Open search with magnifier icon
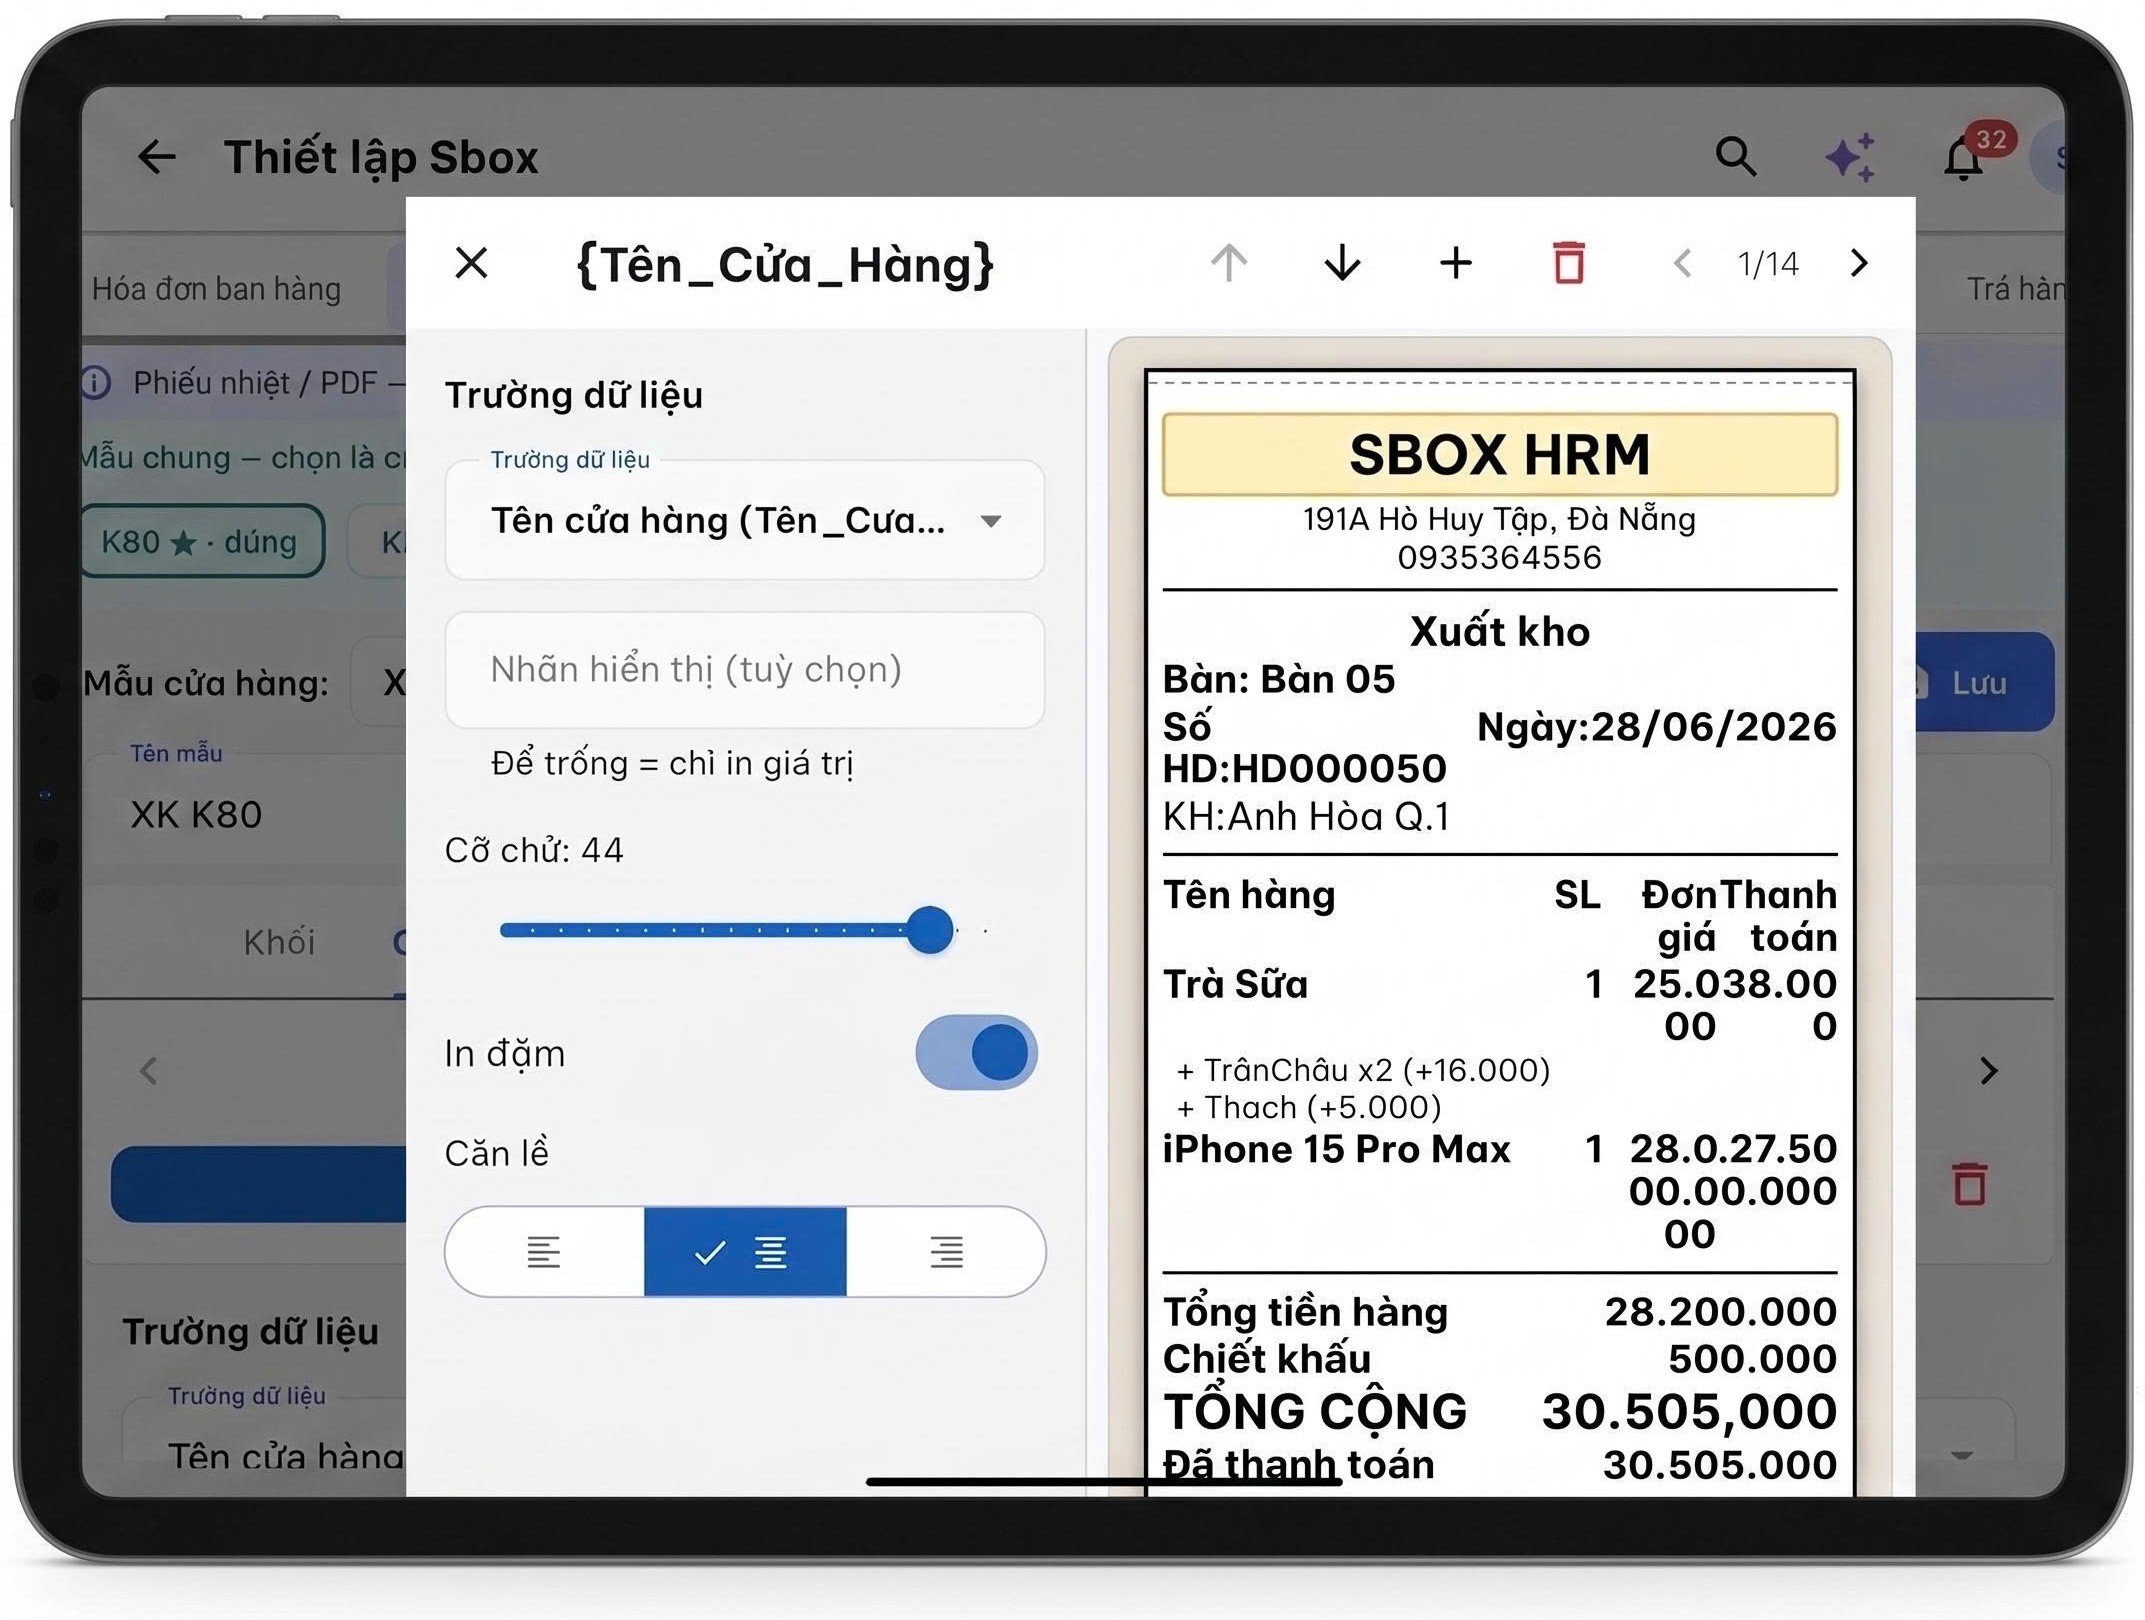 1736,157
